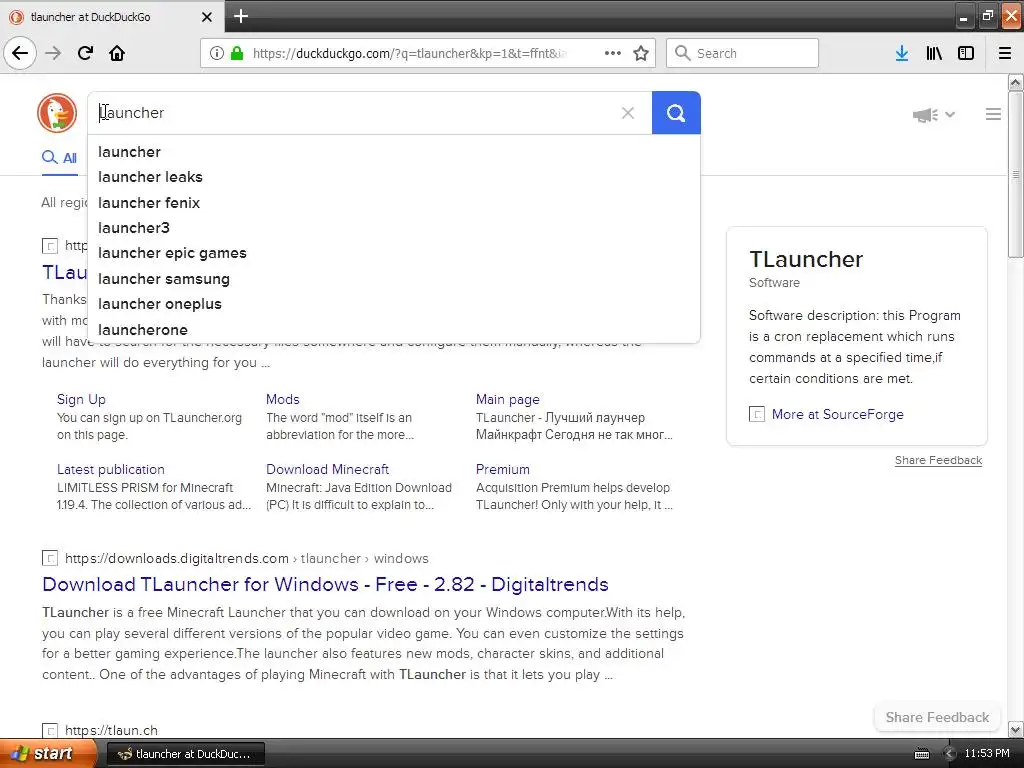Image resolution: width=1024 pixels, height=768 pixels.
Task: Open the Main page sitelink
Action: point(507,399)
